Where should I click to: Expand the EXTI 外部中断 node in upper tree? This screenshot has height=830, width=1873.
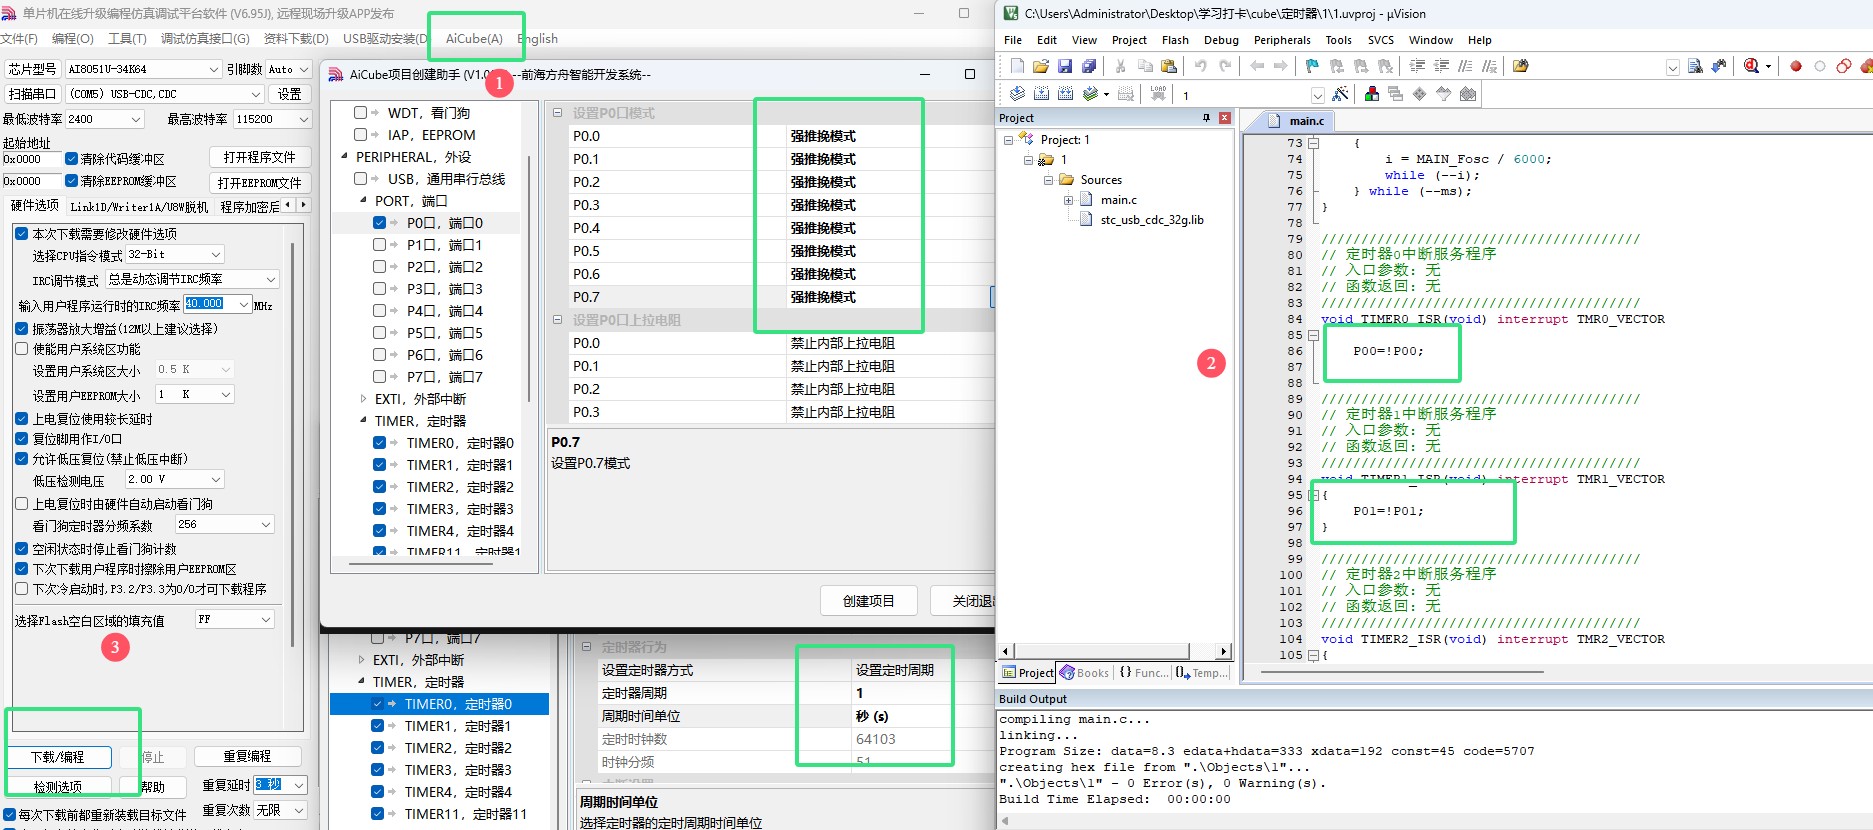tap(363, 399)
